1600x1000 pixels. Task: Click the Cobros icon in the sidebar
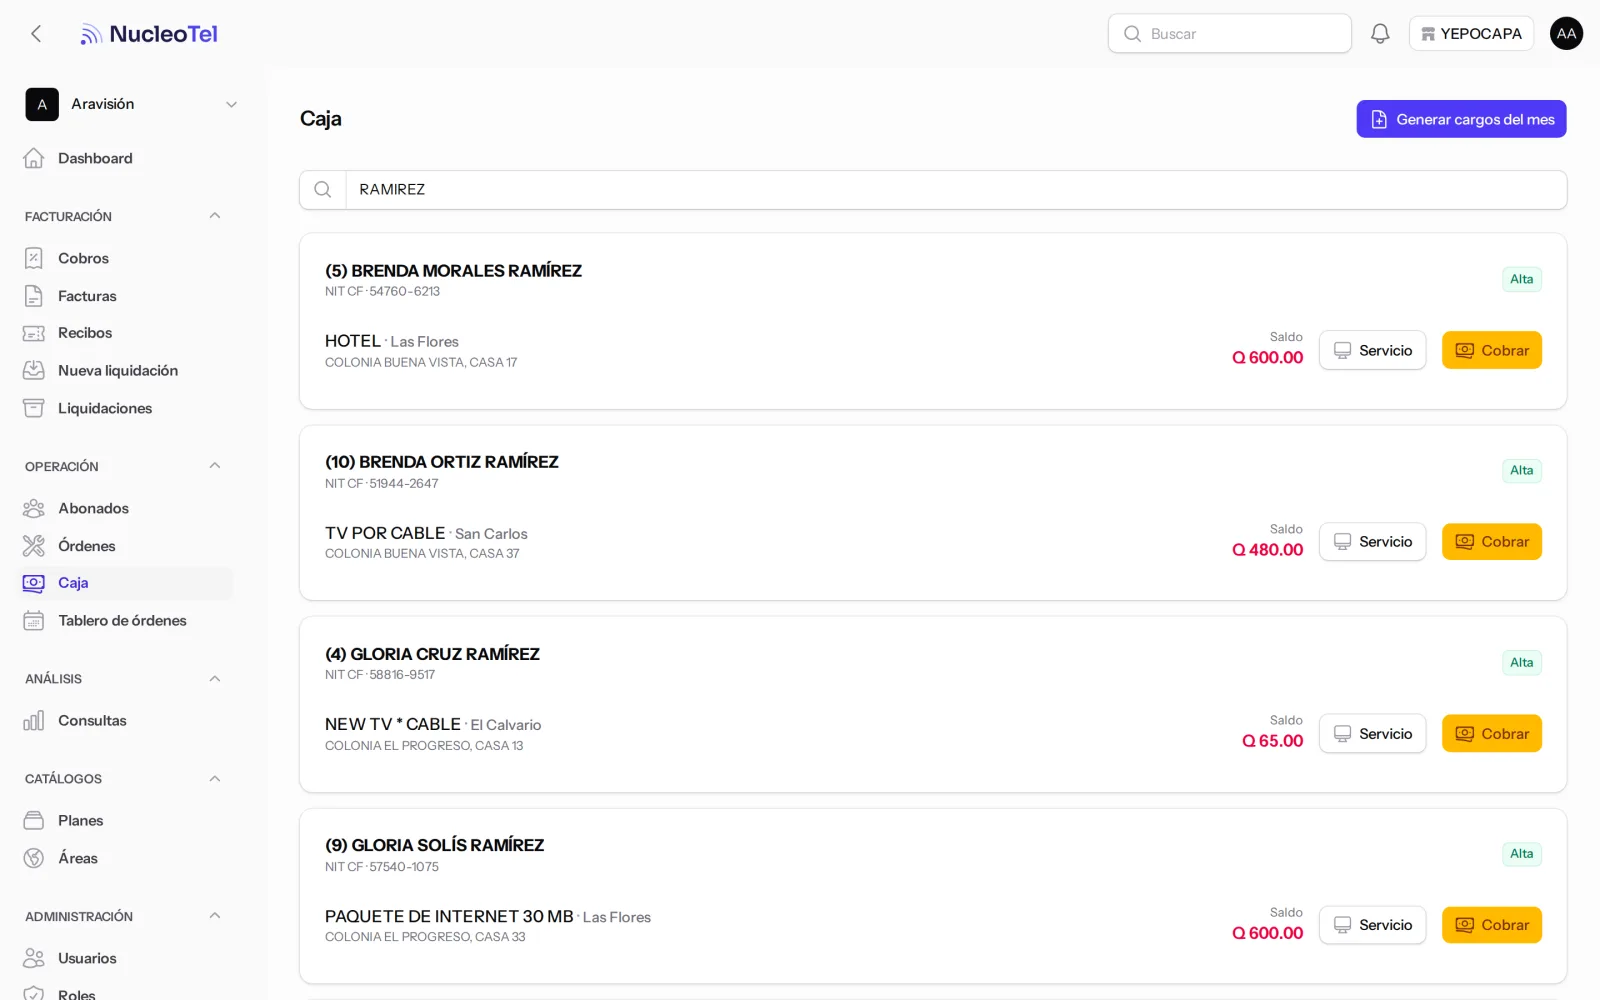(x=34, y=258)
